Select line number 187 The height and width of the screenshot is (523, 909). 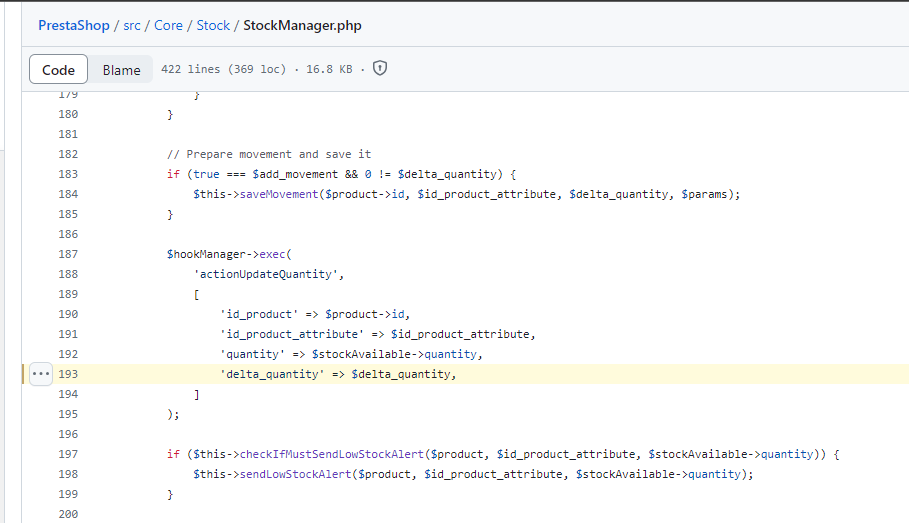(x=68, y=254)
